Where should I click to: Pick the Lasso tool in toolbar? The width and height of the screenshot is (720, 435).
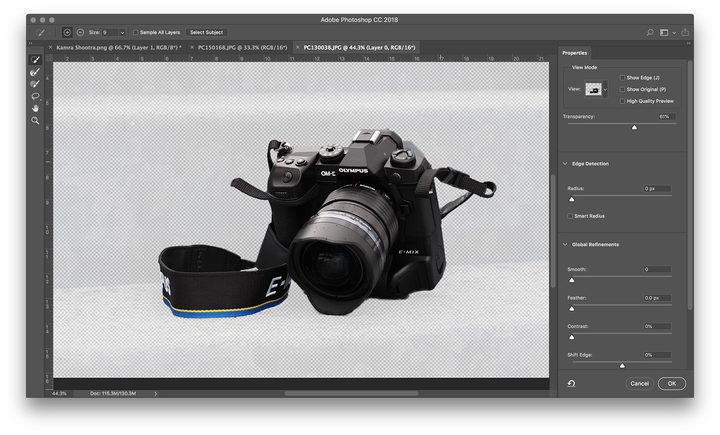point(35,96)
